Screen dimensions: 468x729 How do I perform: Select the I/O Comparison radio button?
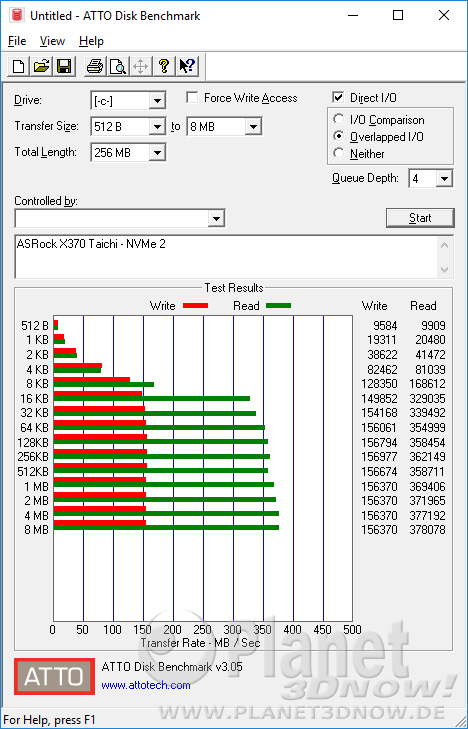[x=339, y=119]
